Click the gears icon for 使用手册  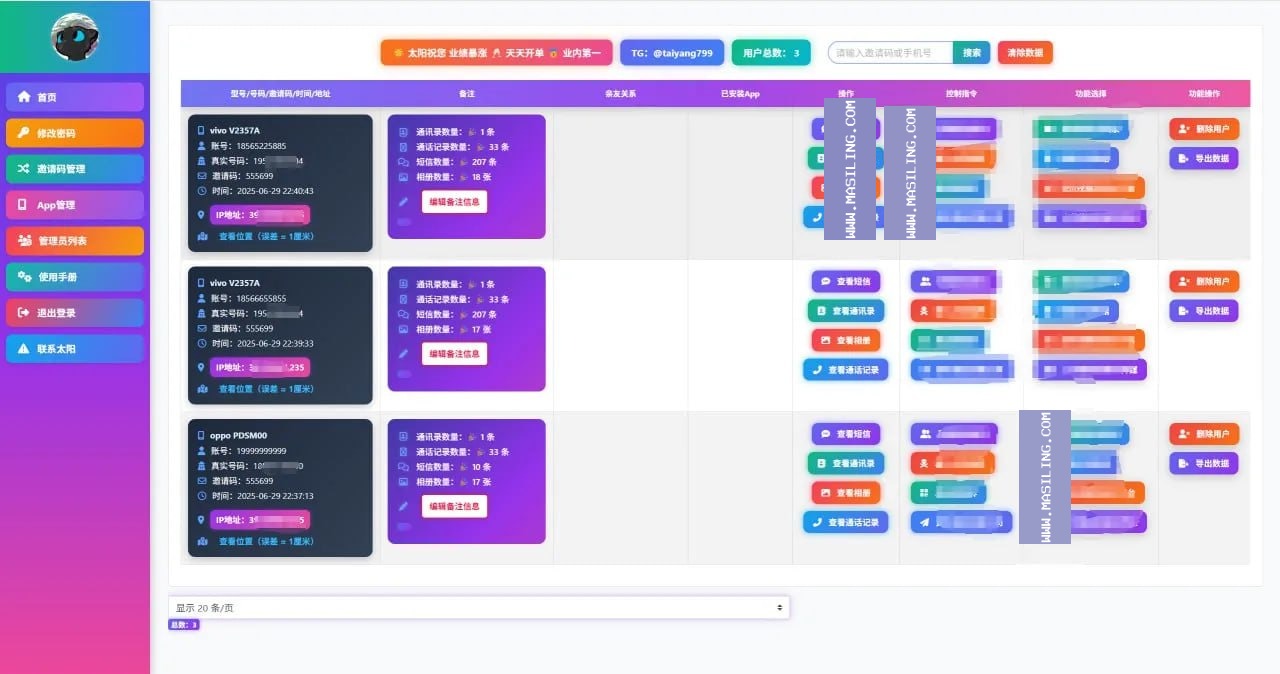(24, 277)
